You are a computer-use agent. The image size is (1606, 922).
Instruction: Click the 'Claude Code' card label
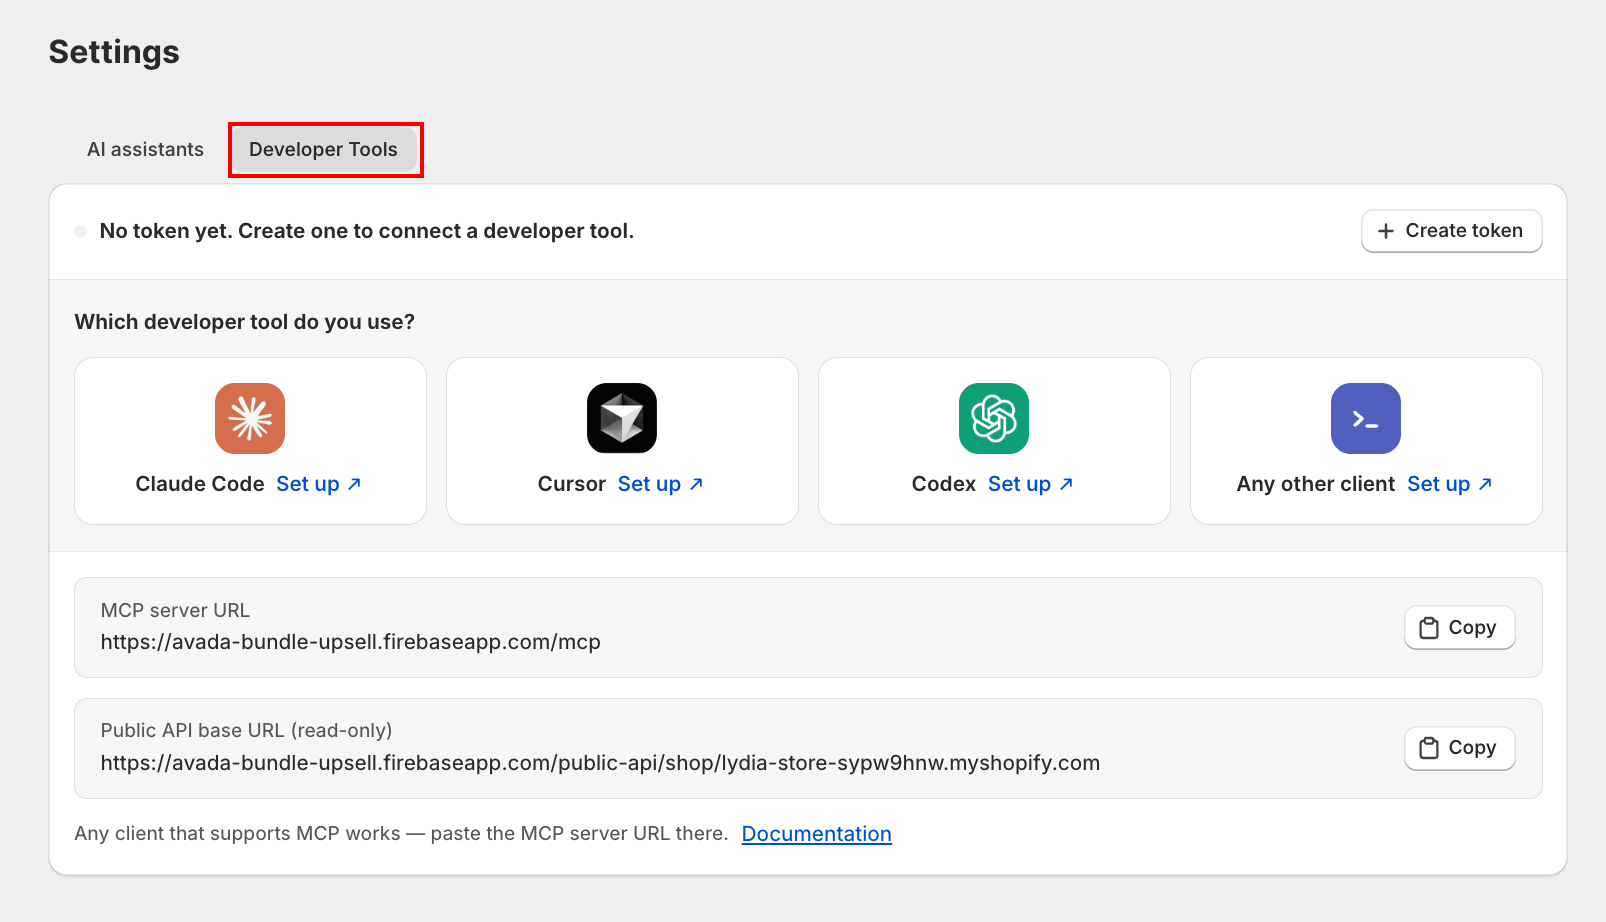(200, 484)
